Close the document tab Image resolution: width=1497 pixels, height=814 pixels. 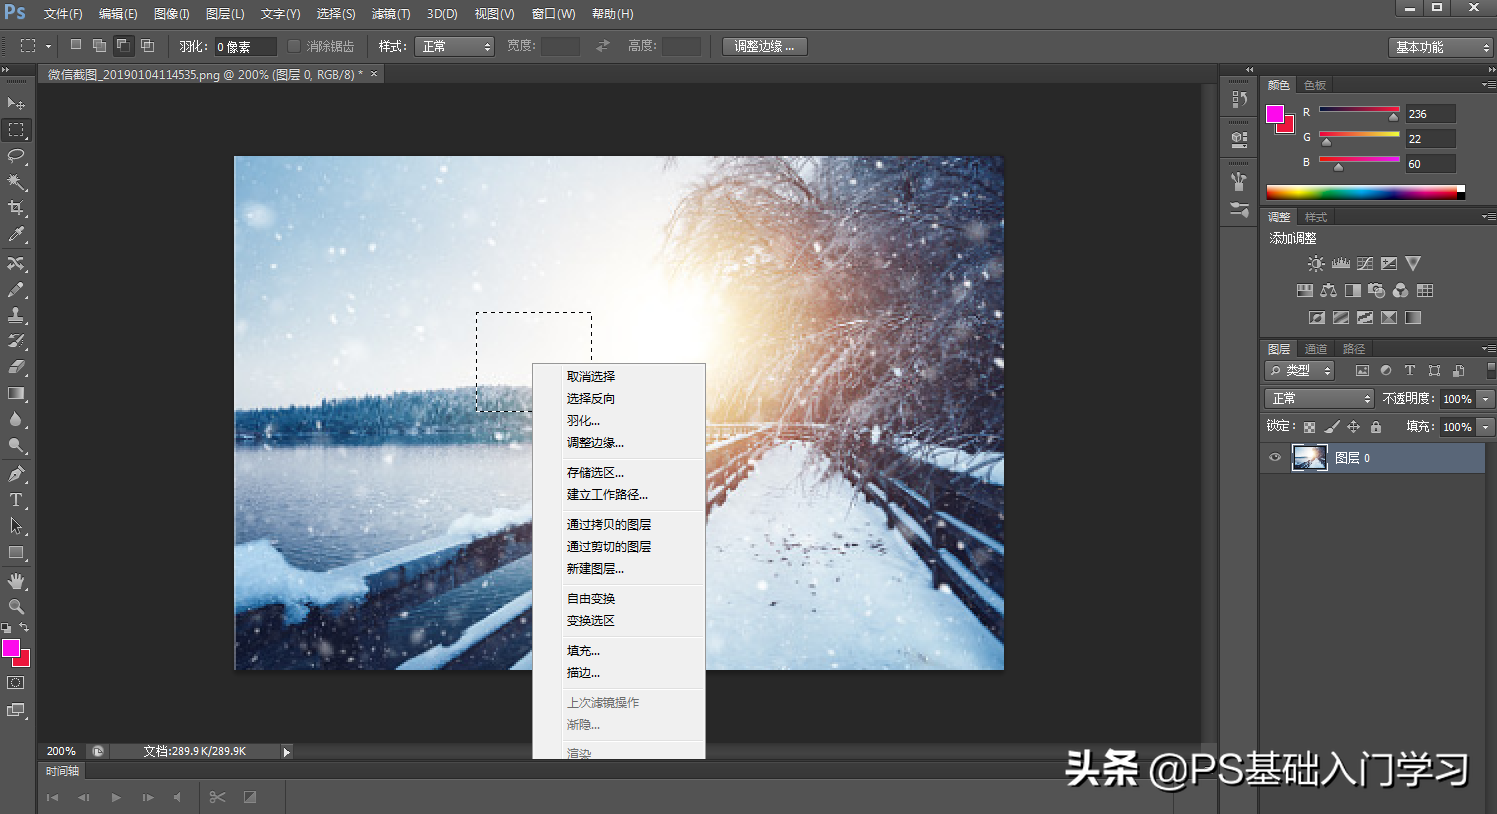(x=375, y=74)
